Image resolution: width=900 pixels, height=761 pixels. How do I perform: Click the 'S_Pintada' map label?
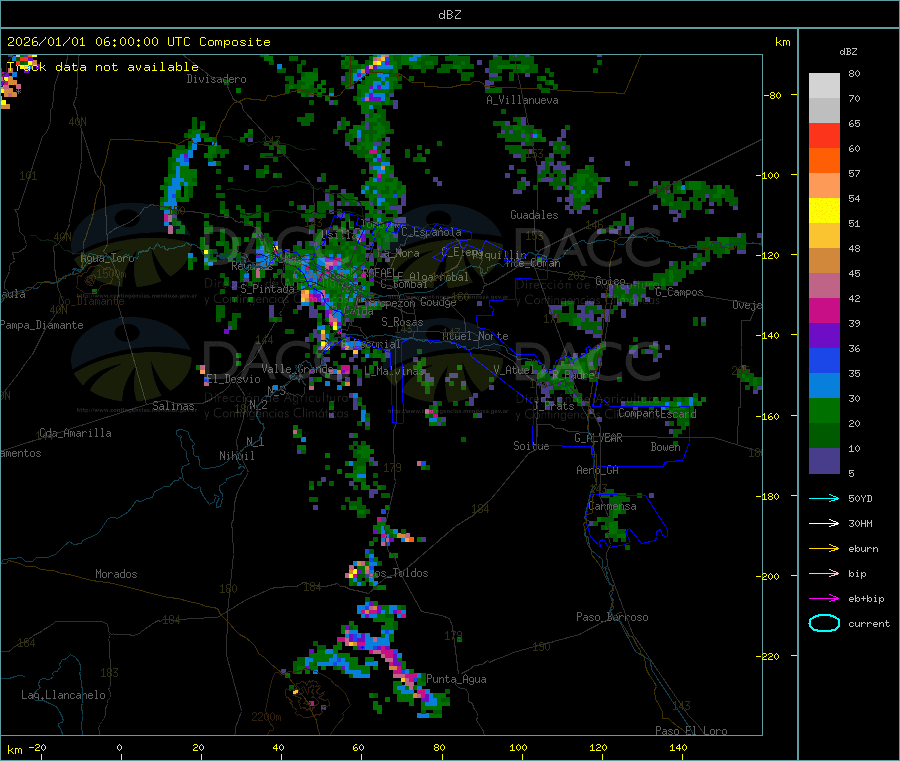[267, 289]
